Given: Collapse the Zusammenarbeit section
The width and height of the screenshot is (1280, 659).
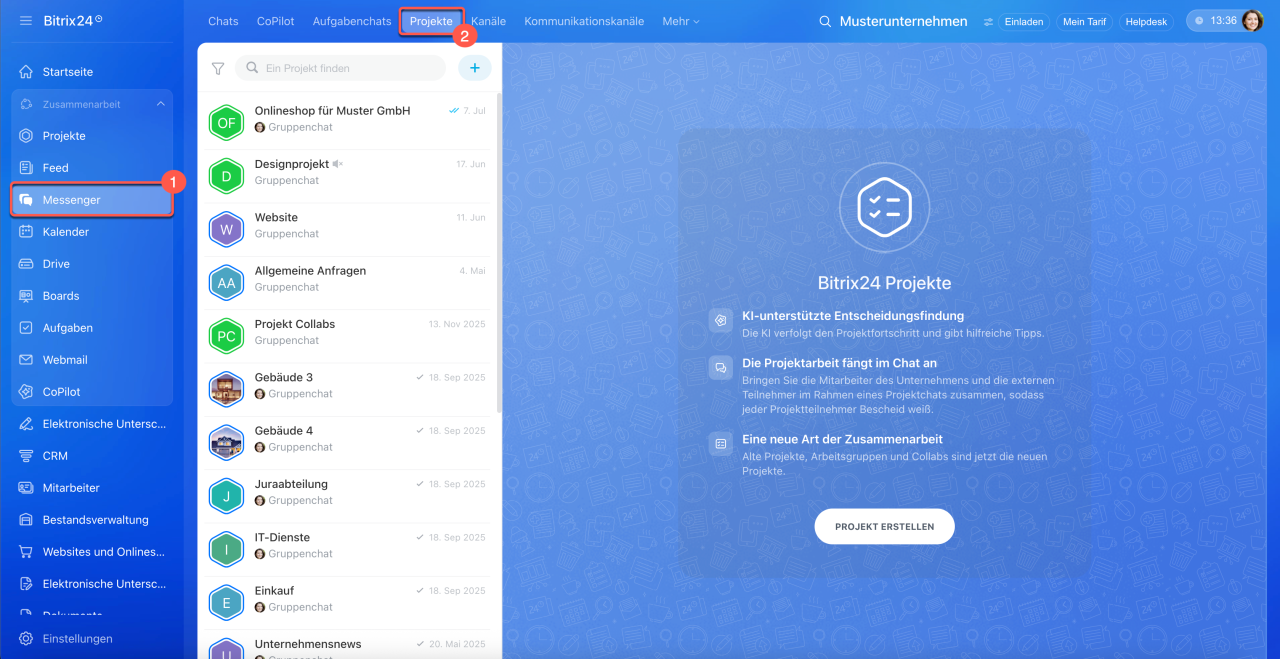Looking at the screenshot, I should pos(161,104).
